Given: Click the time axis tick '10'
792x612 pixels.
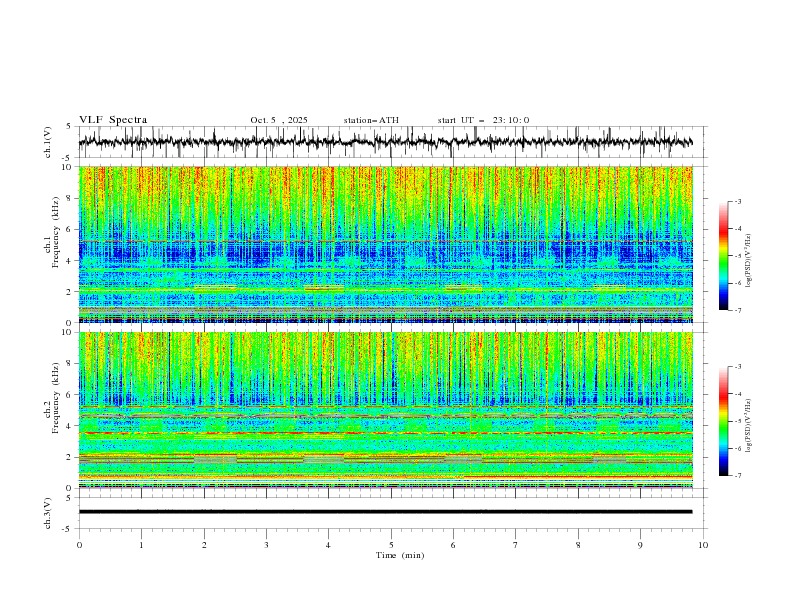Looking at the screenshot, I should [x=703, y=545].
